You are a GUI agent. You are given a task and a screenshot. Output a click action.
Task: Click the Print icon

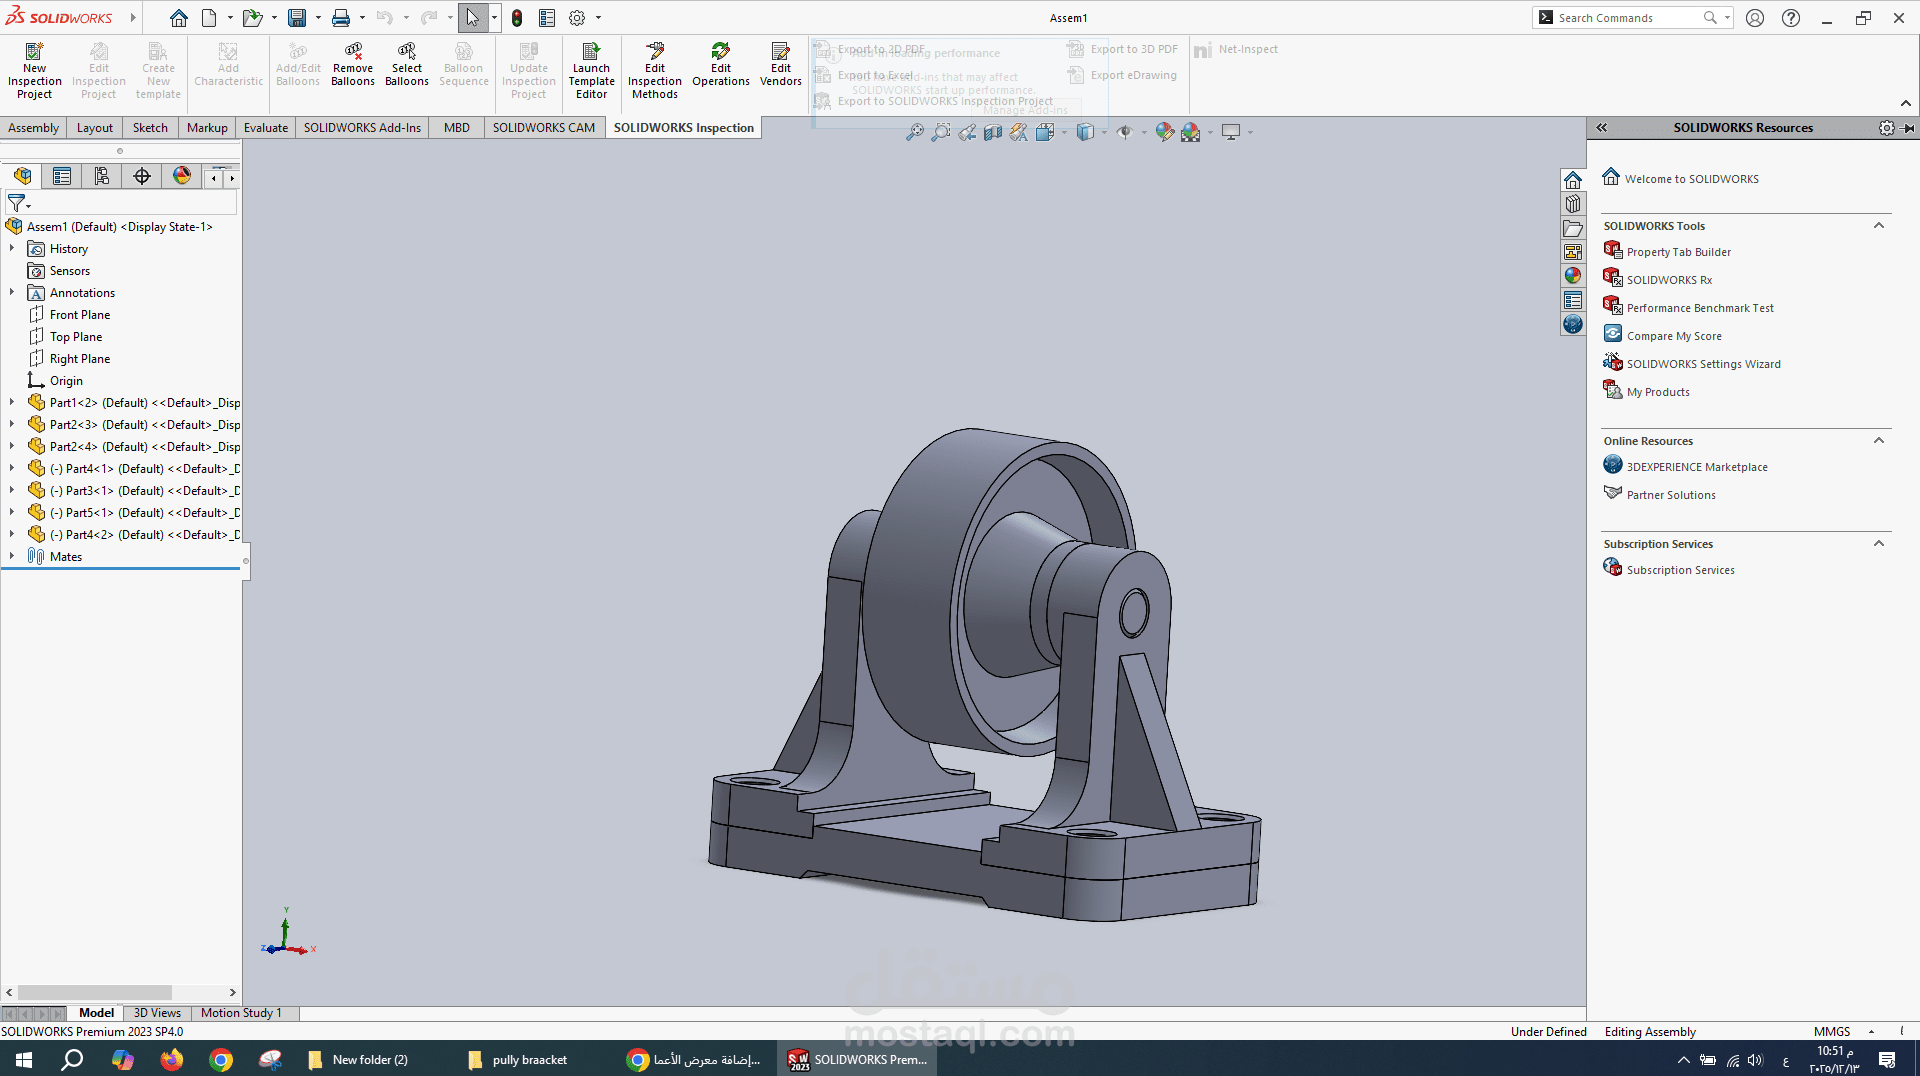click(341, 18)
